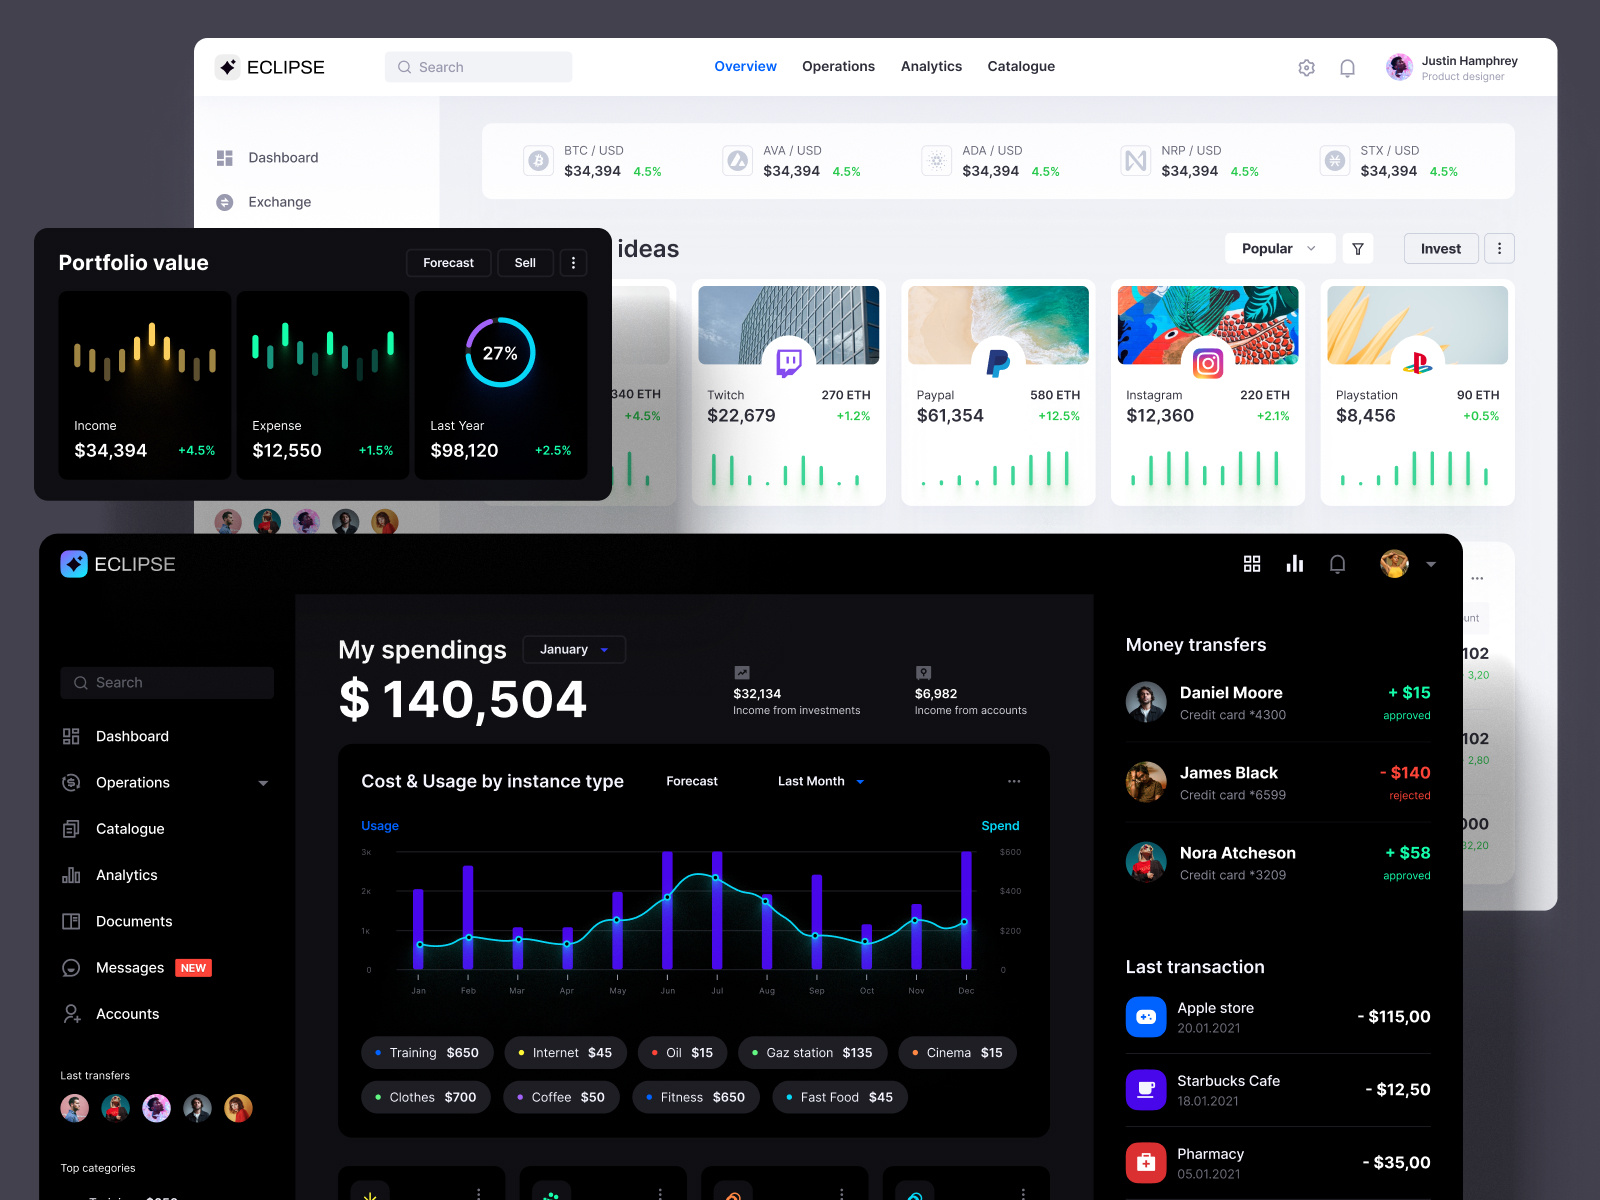This screenshot has width=1600, height=1200.
Task: Click the "$ 140,504" spendings total
Action: [x=463, y=700]
